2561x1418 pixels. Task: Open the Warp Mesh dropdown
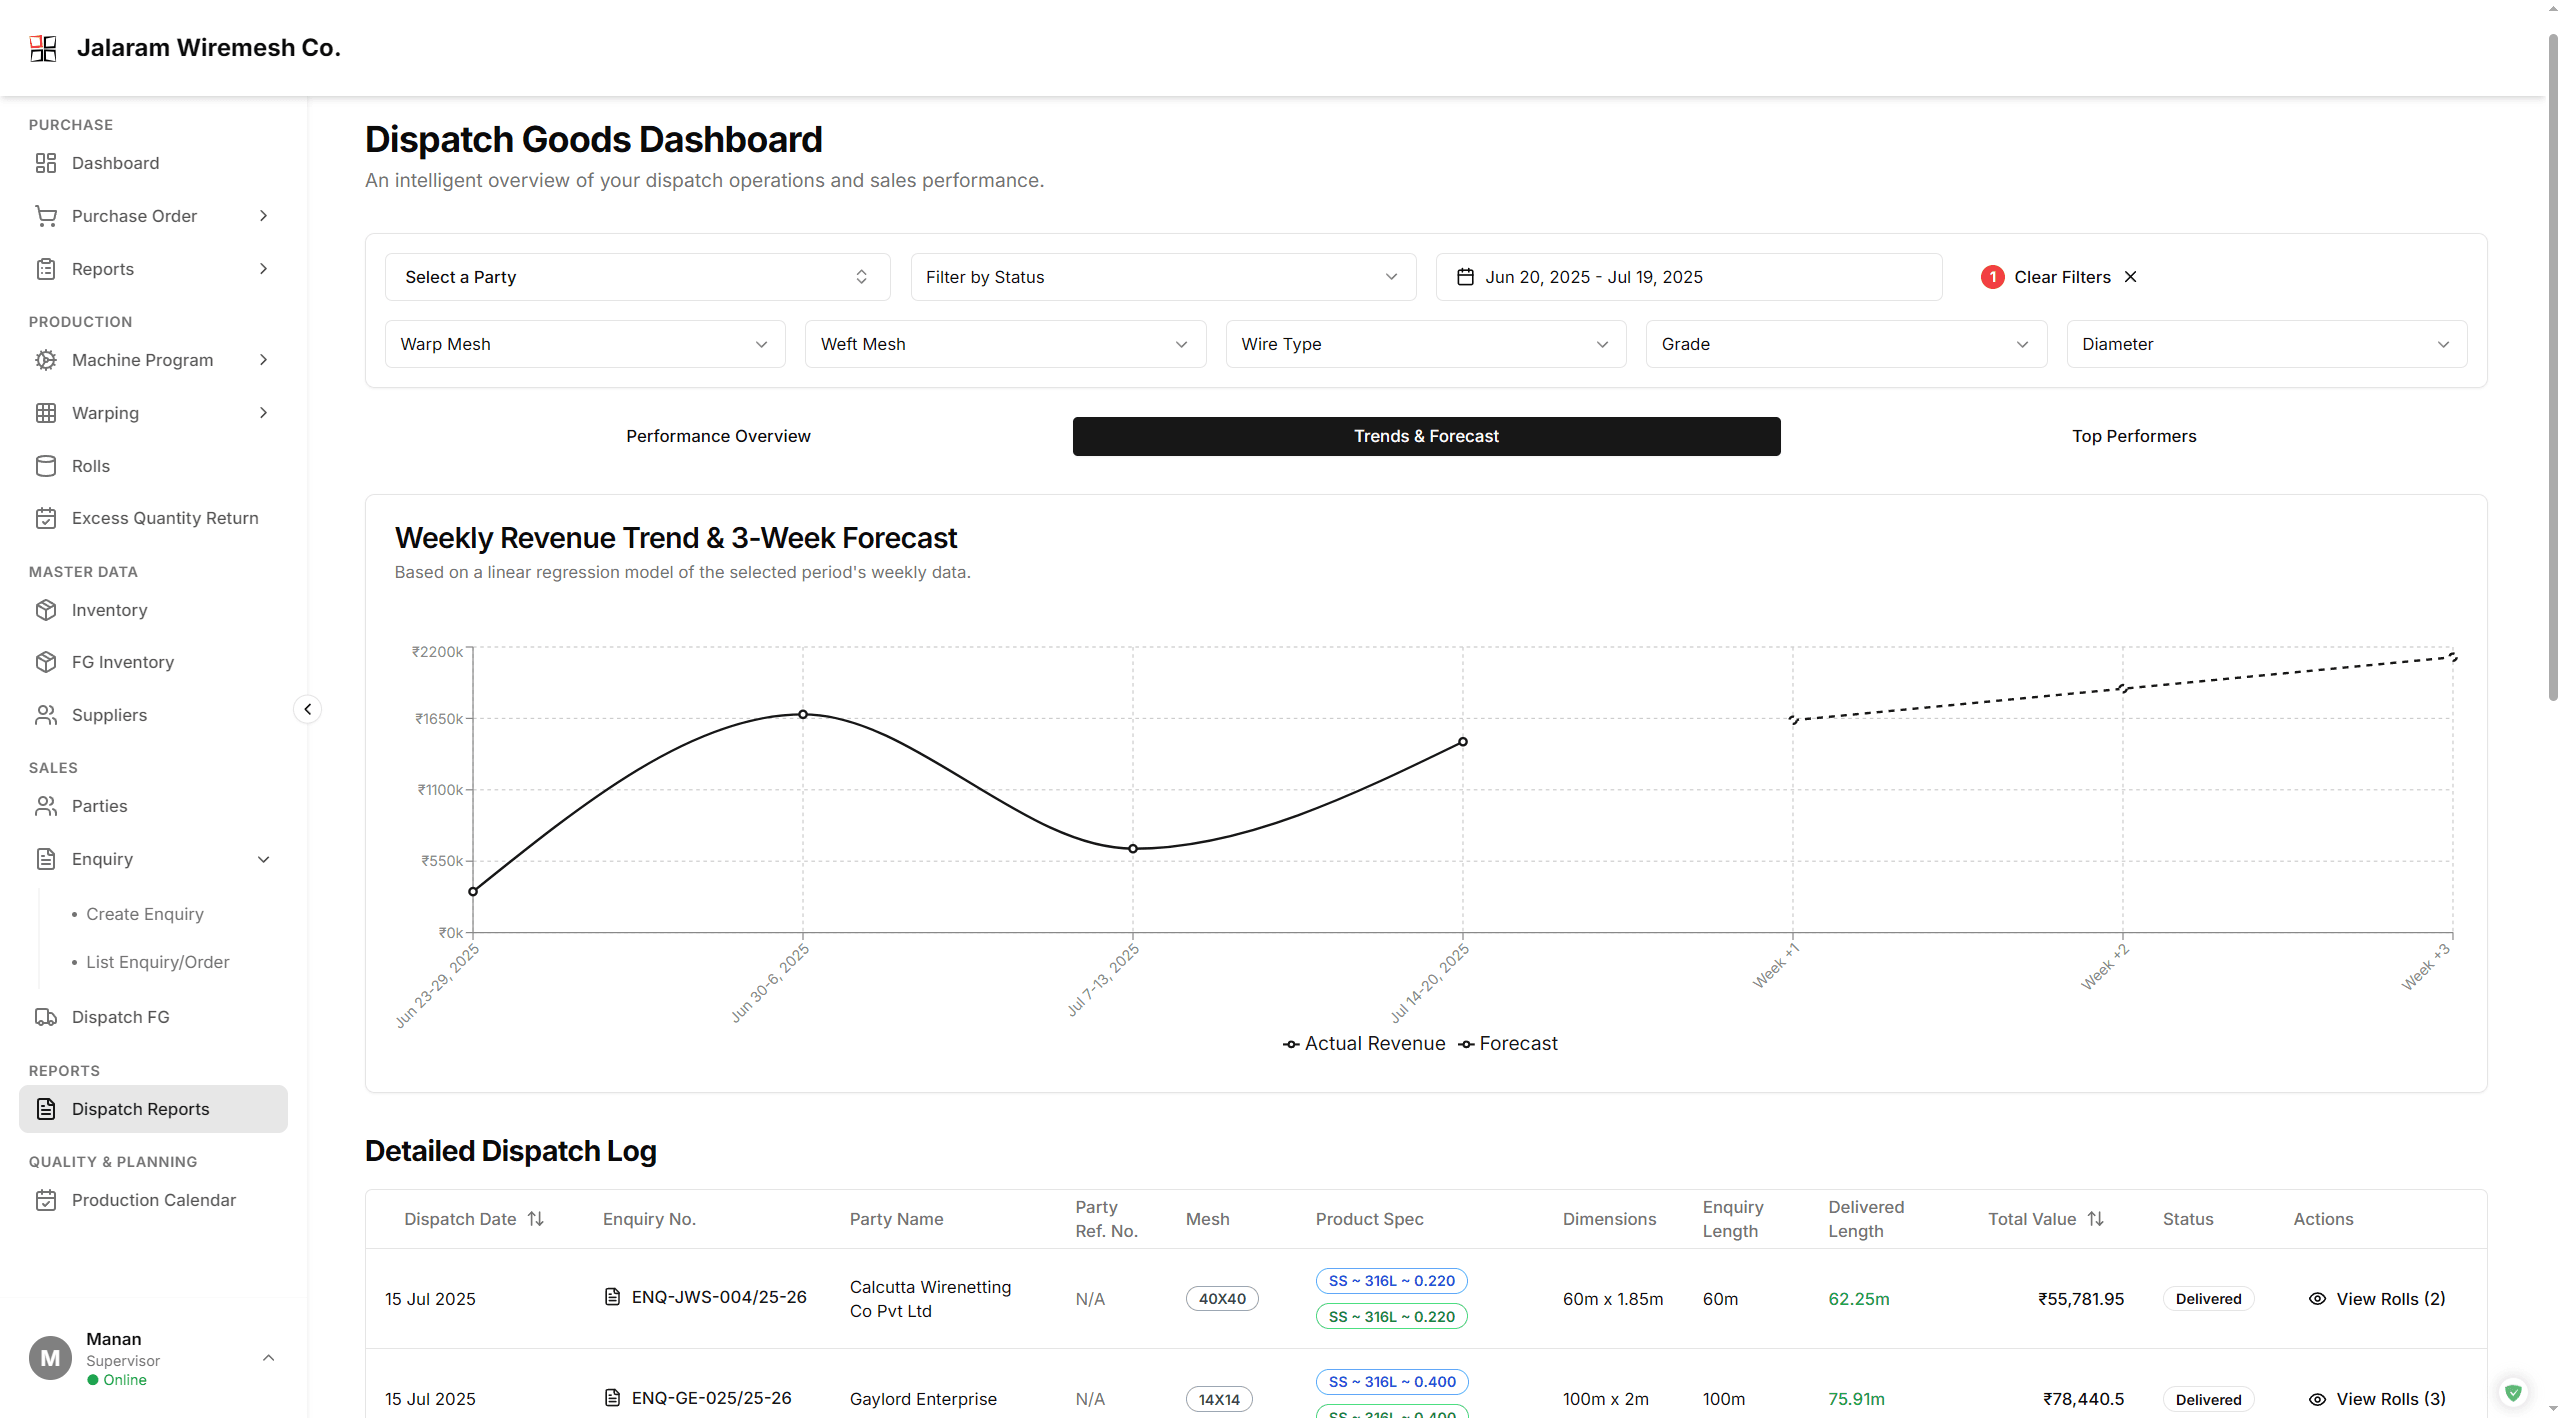pos(584,344)
